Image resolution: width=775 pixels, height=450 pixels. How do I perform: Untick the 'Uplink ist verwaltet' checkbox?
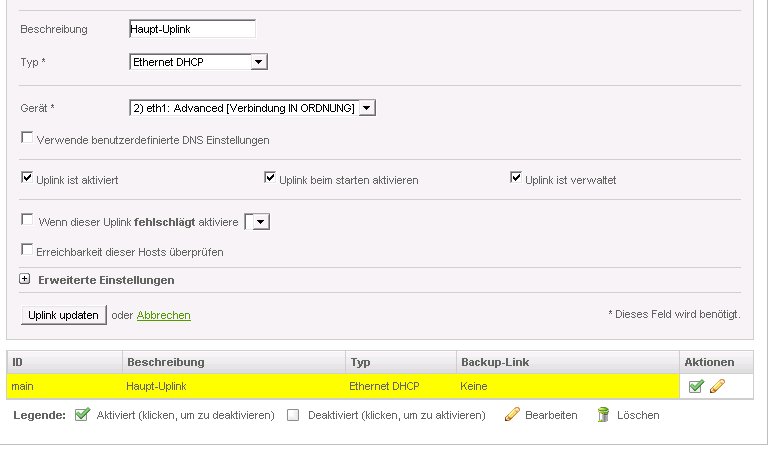pyautogui.click(x=516, y=178)
